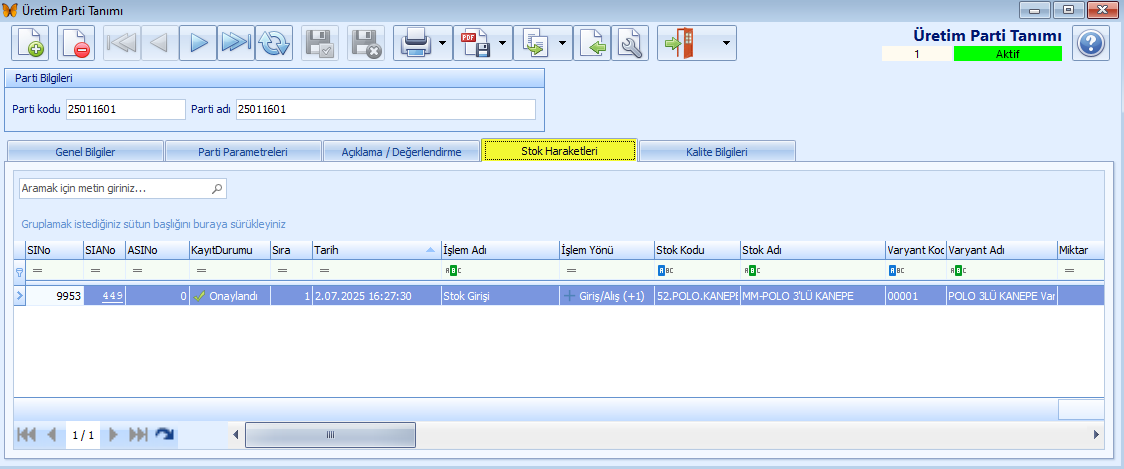
Task: Open the Stok Kodu filter condition selector
Action: (x=663, y=271)
